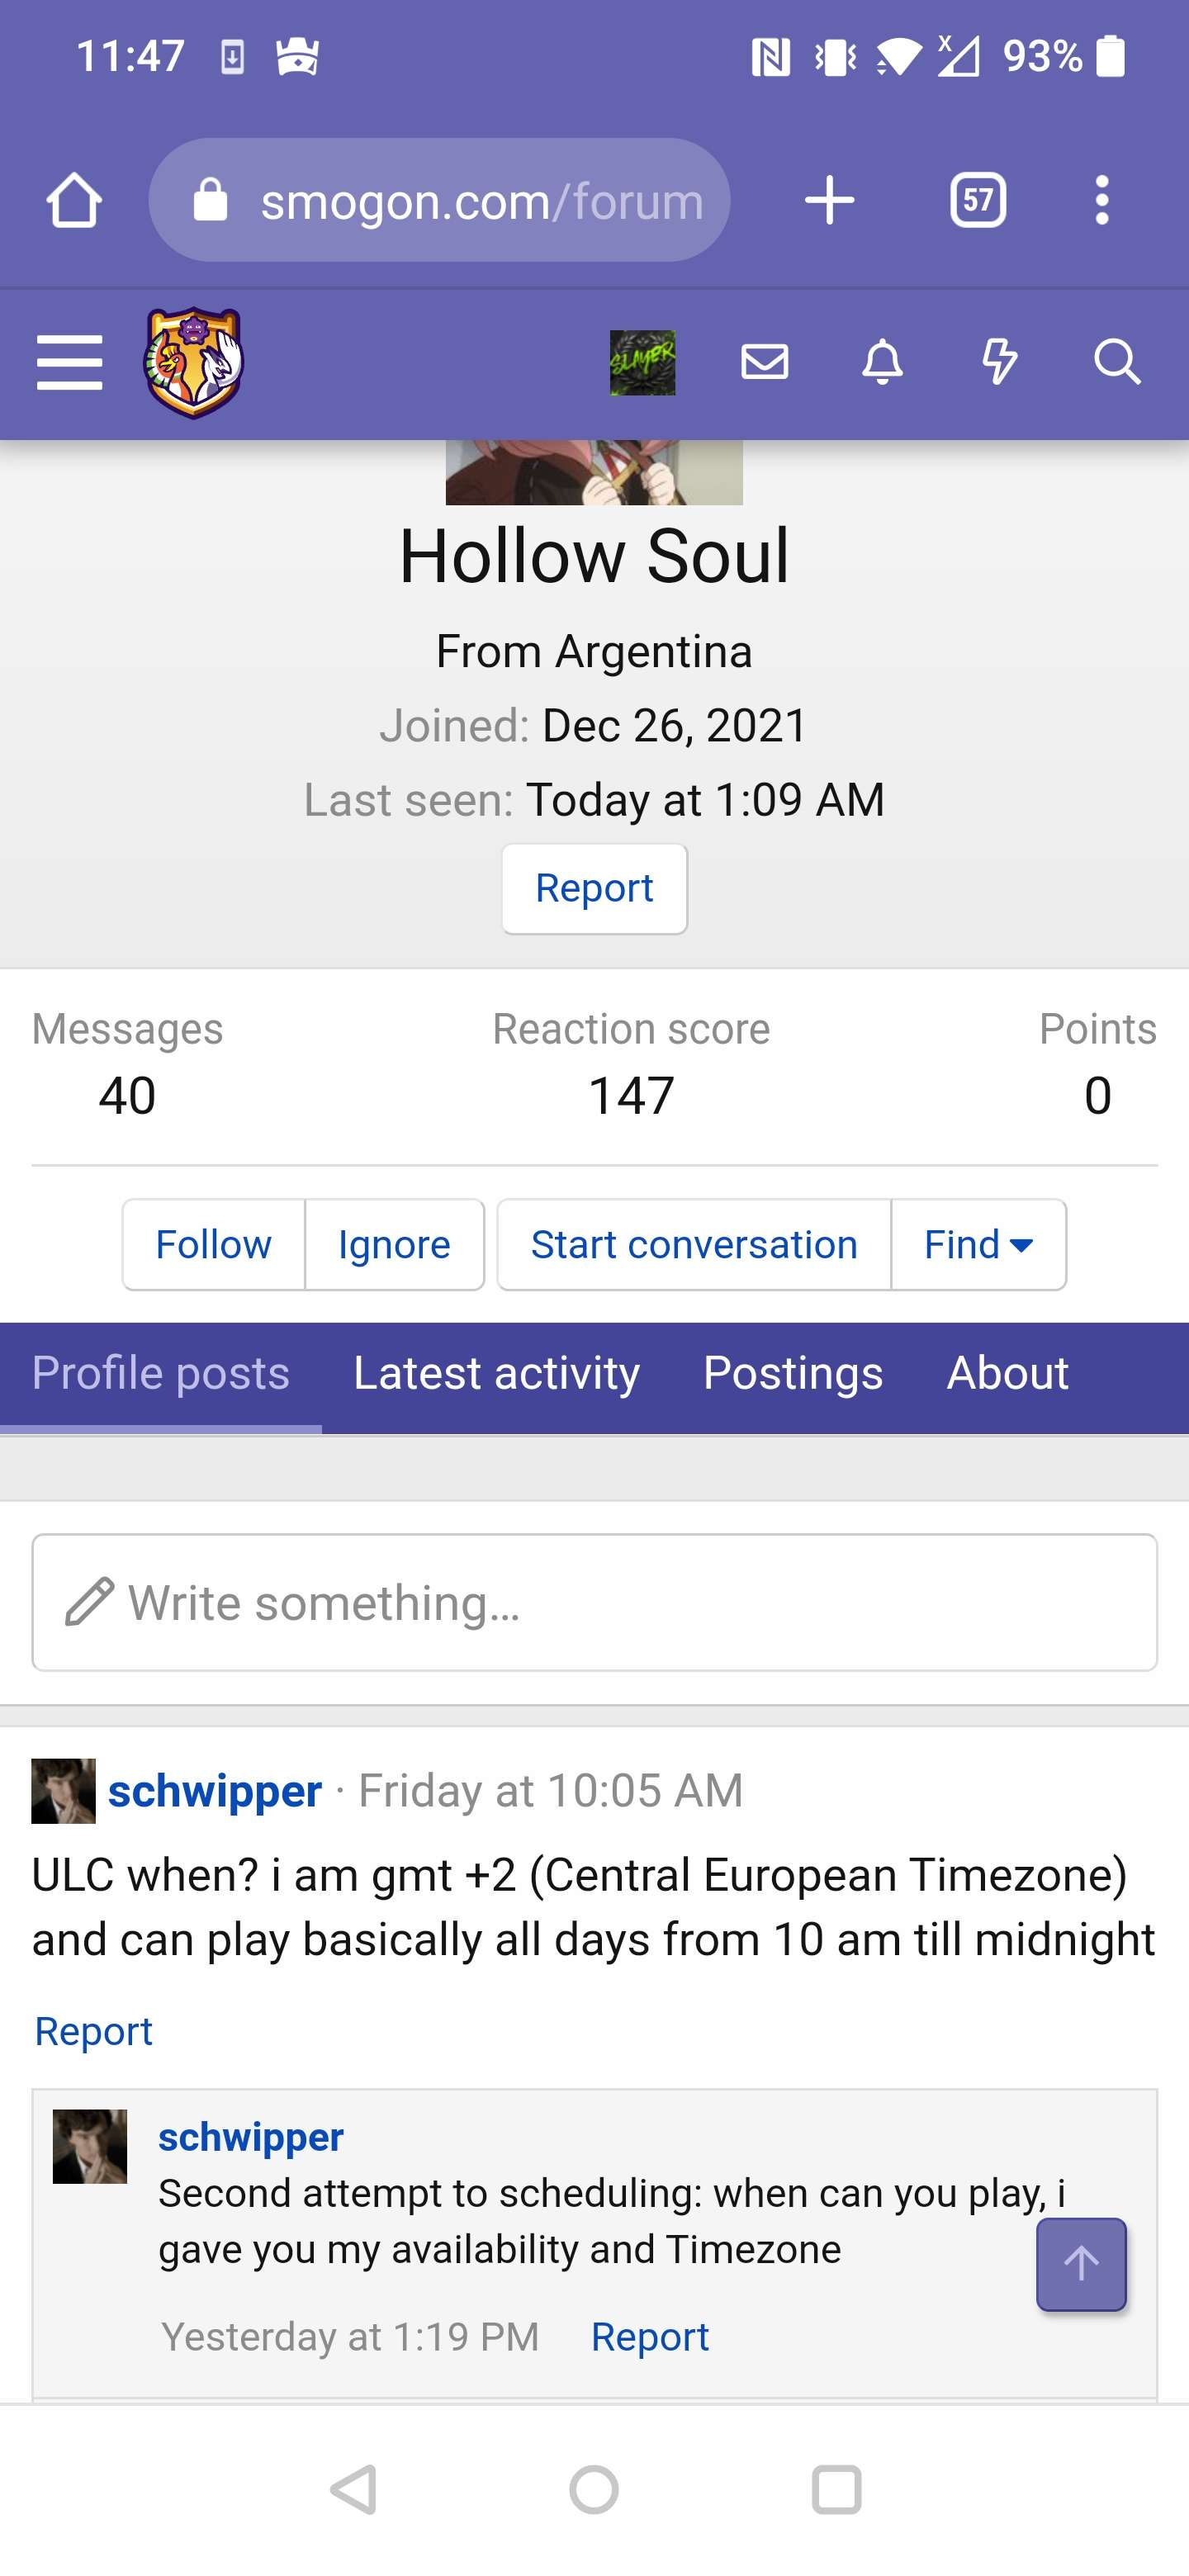1189x2576 pixels.
Task: Tap the Smogon shield logo
Action: click(194, 362)
